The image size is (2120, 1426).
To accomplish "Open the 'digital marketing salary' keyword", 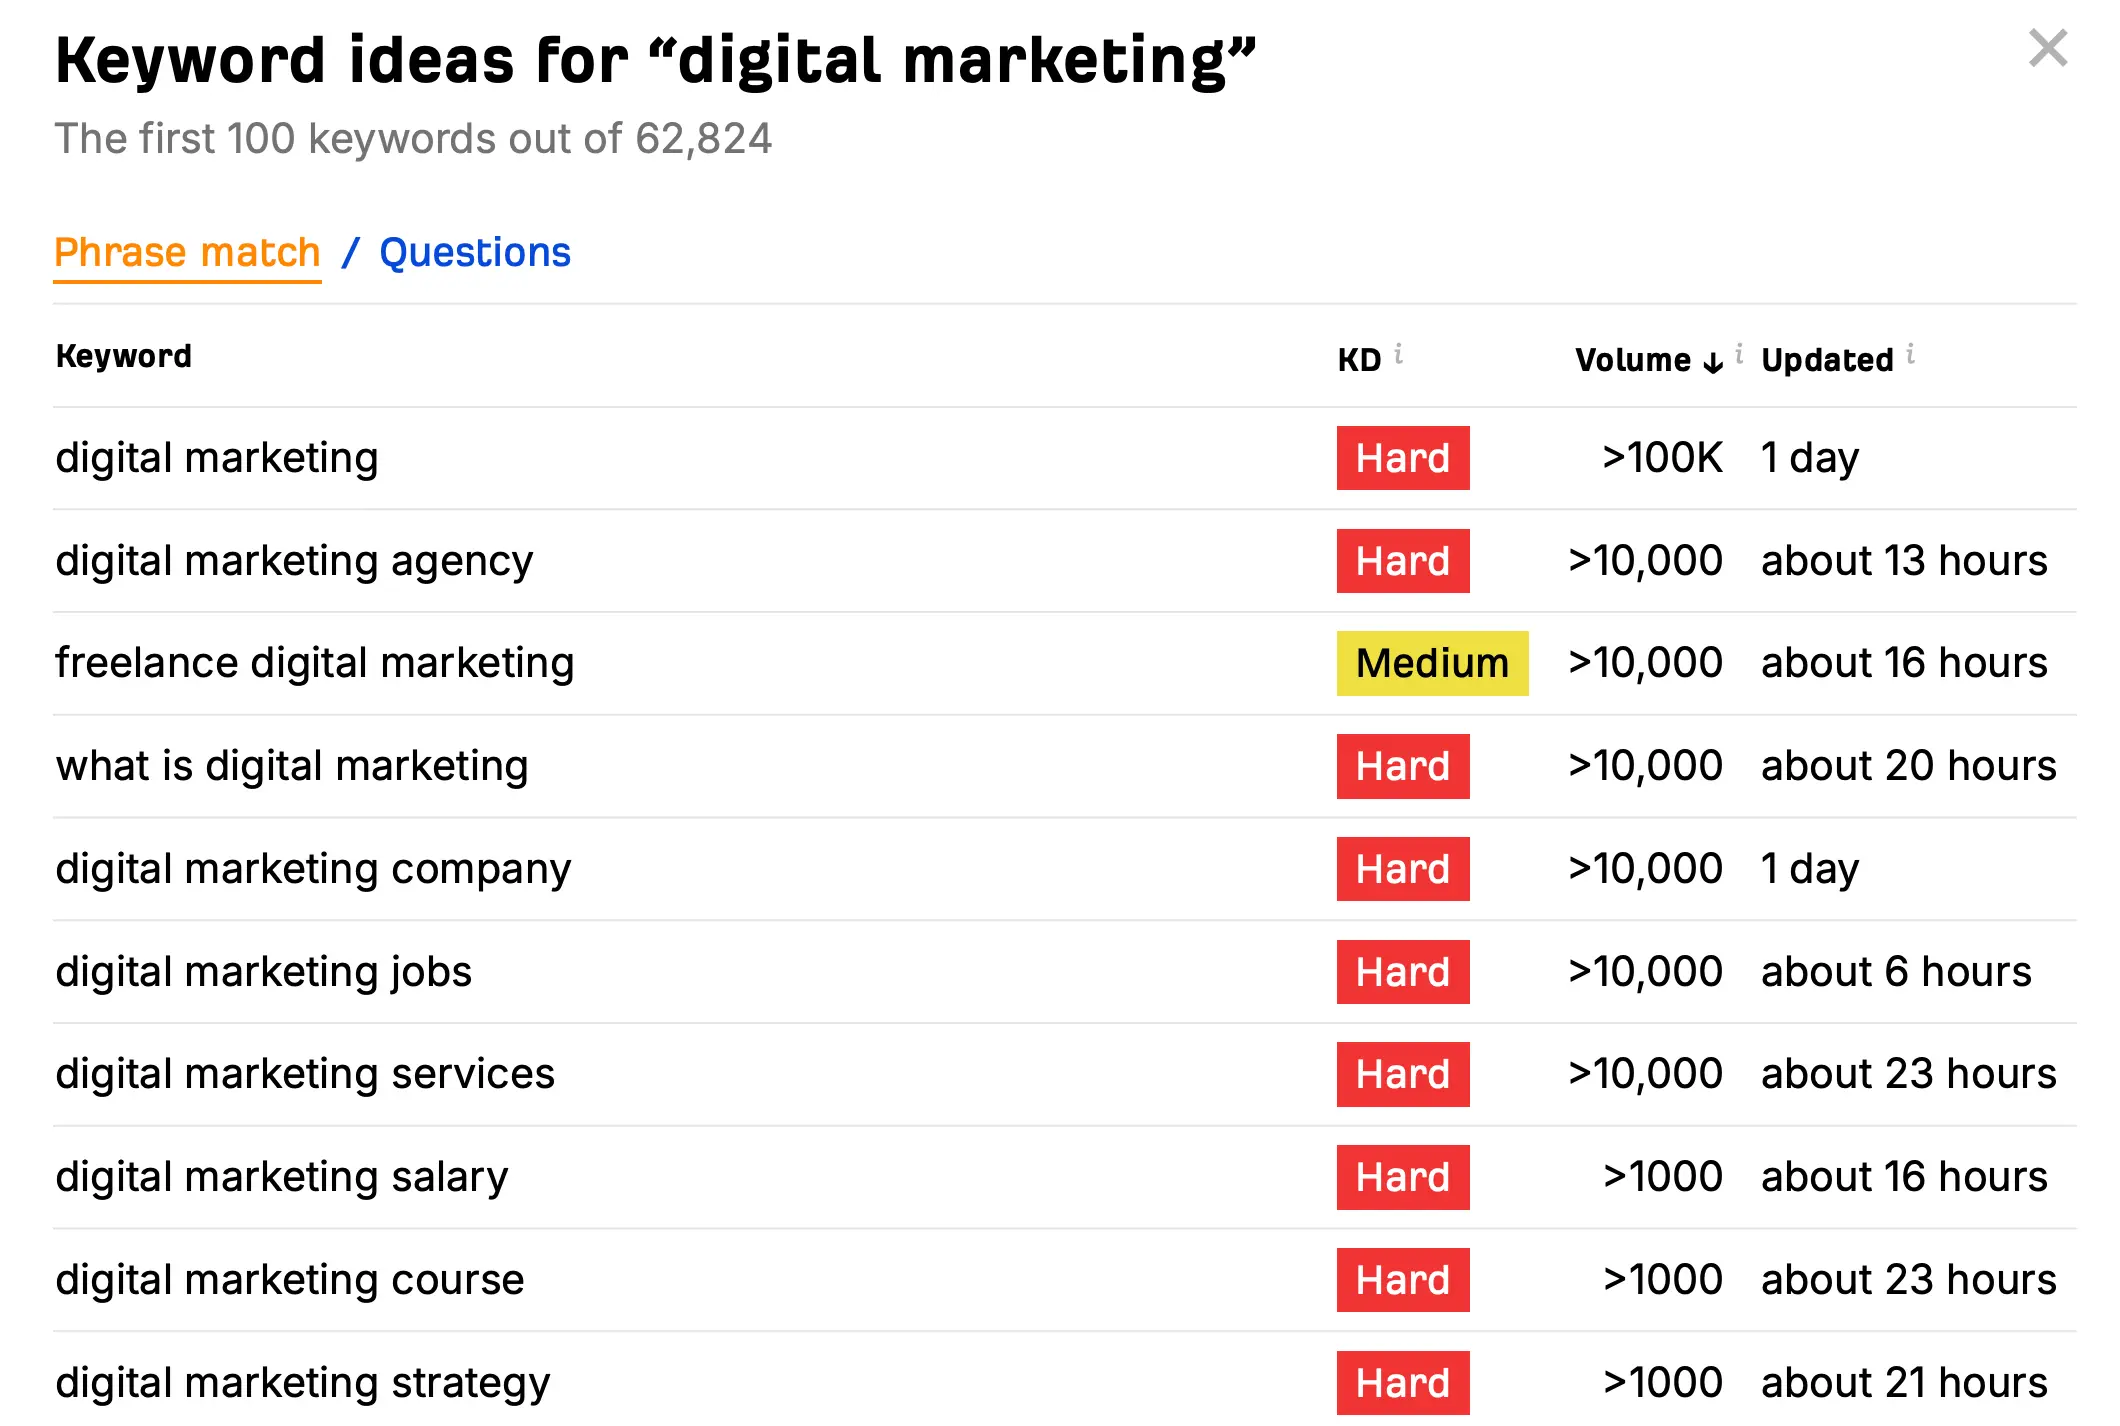I will click(281, 1177).
